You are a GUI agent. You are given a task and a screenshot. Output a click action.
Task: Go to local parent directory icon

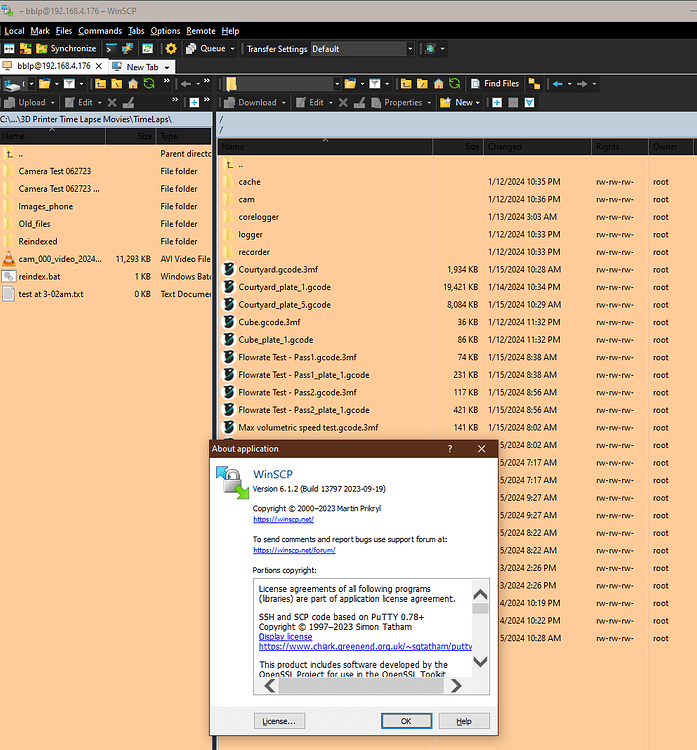(100, 84)
